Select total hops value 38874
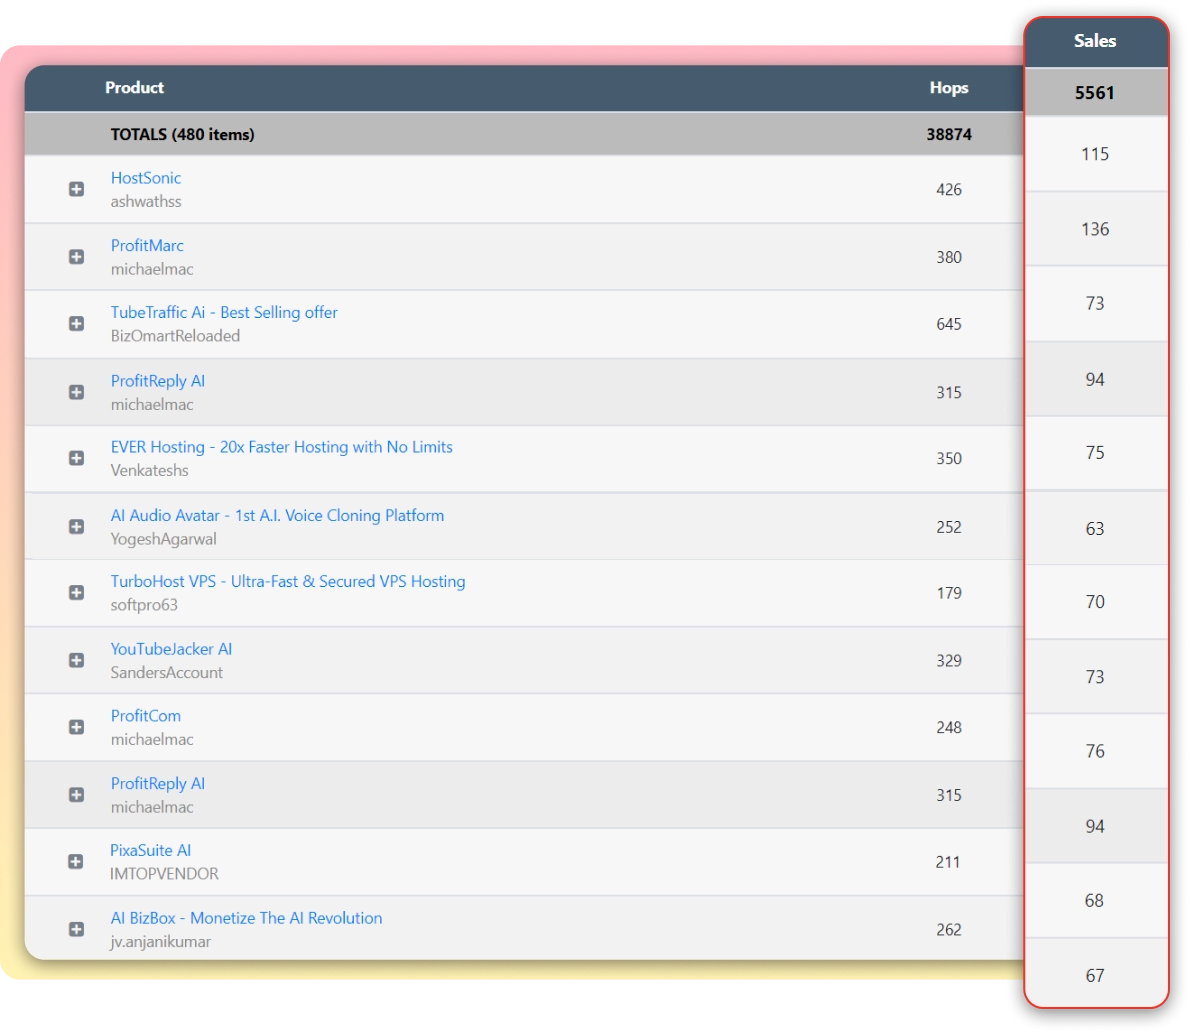1190x1033 pixels. click(949, 134)
